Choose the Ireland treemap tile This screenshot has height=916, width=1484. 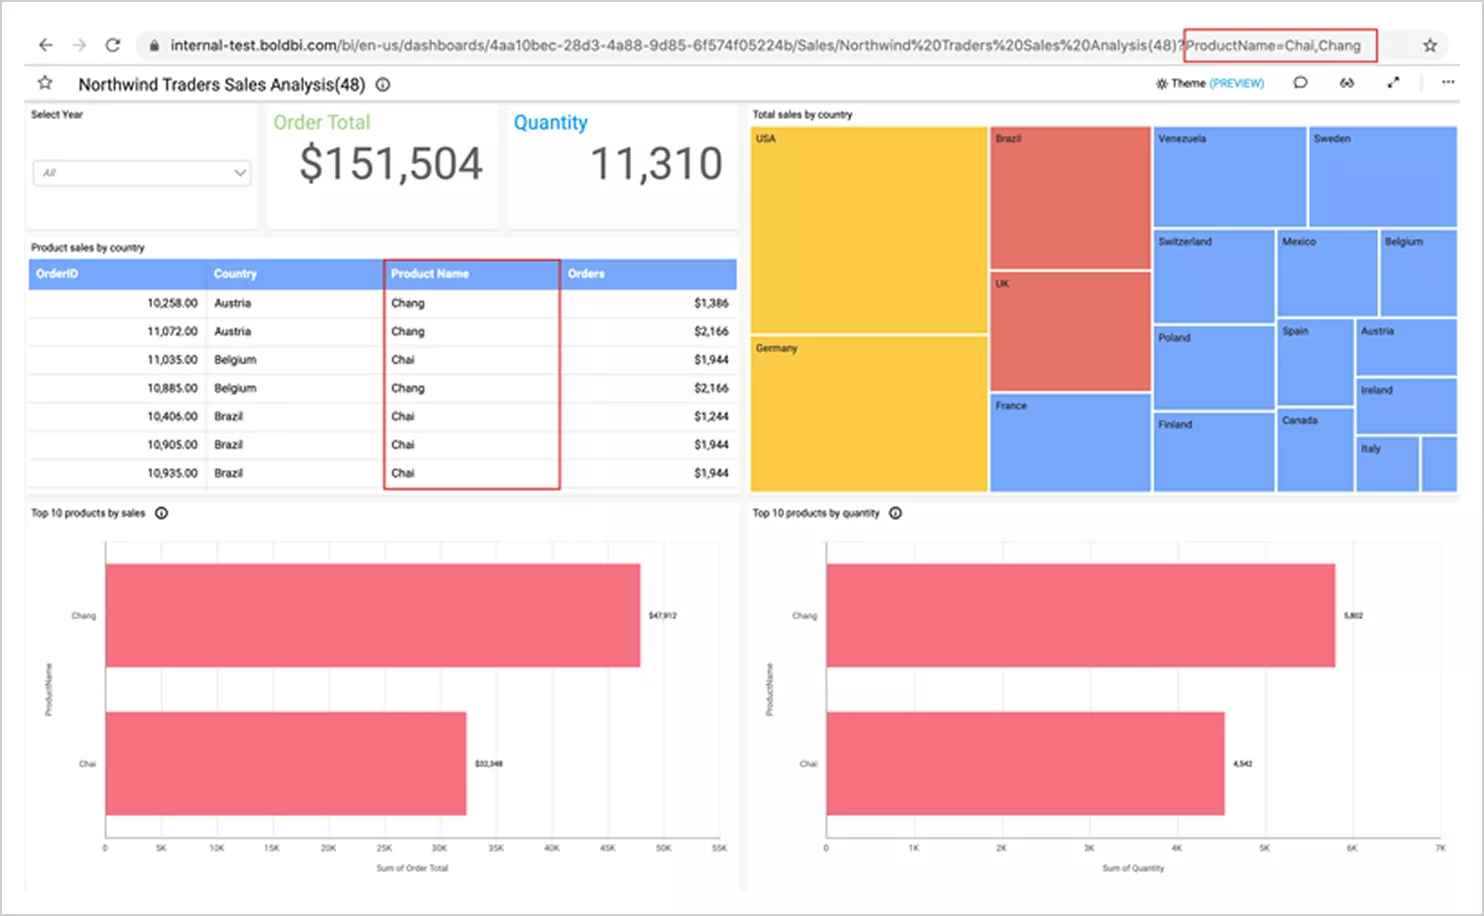(x=1406, y=406)
